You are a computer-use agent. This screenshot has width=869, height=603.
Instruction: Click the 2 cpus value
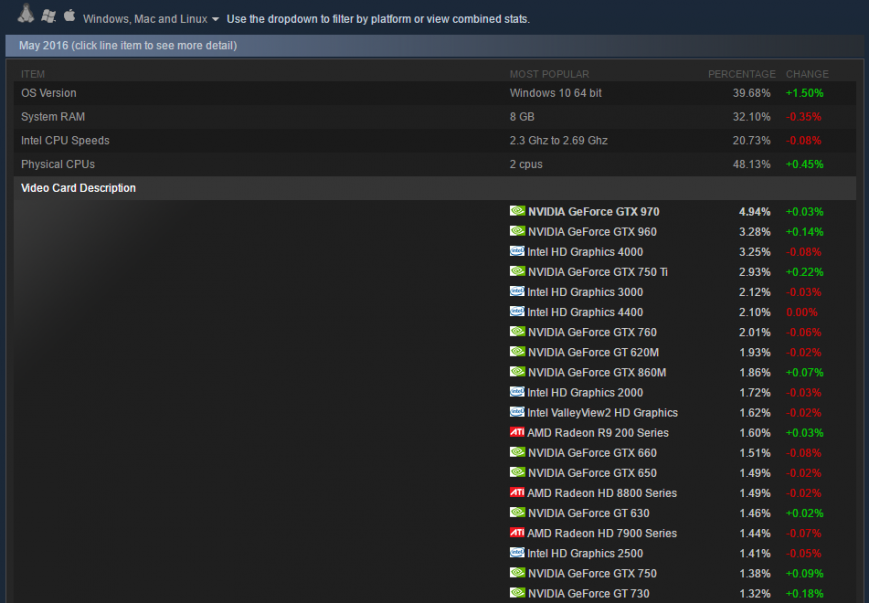(526, 165)
